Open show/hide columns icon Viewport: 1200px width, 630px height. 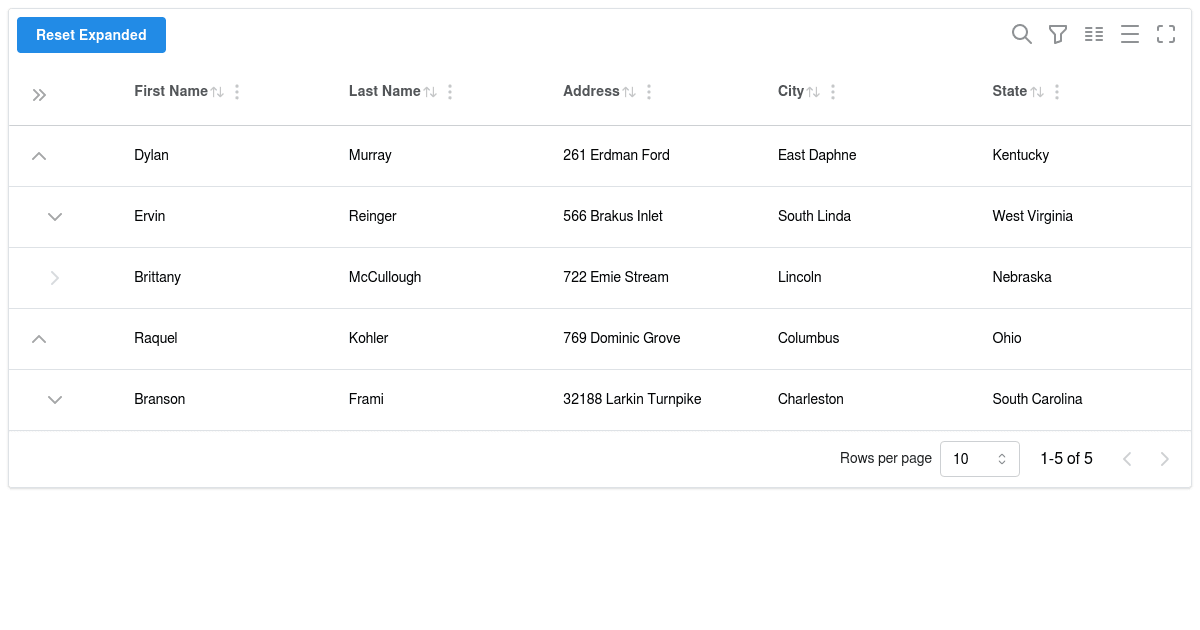pos(1094,35)
